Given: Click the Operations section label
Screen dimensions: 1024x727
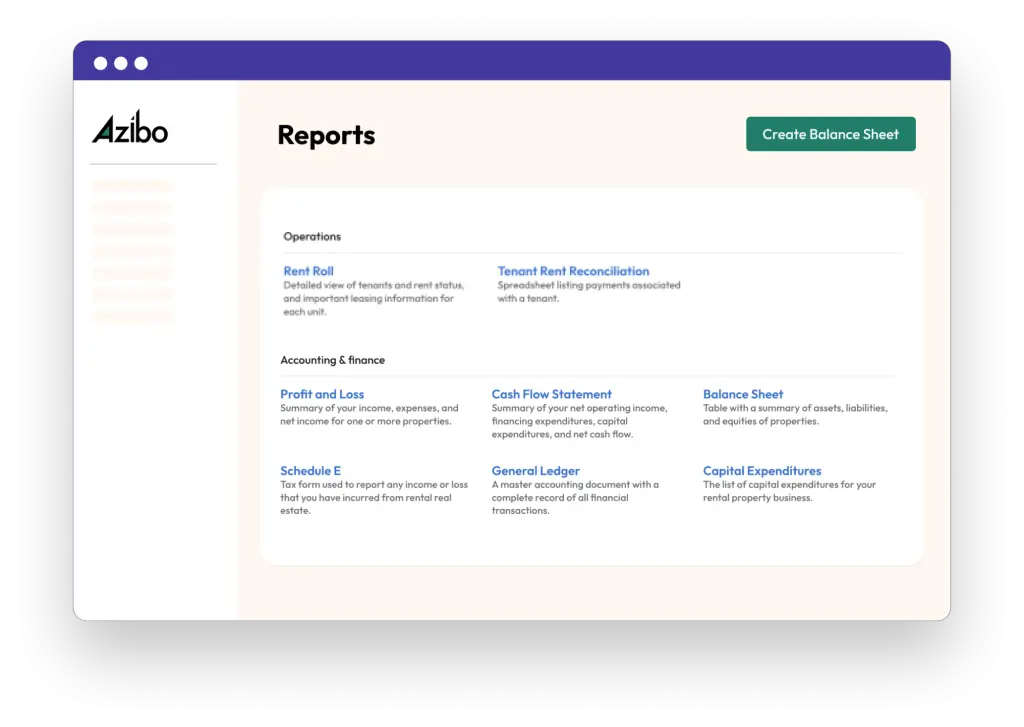Looking at the screenshot, I should point(312,236).
